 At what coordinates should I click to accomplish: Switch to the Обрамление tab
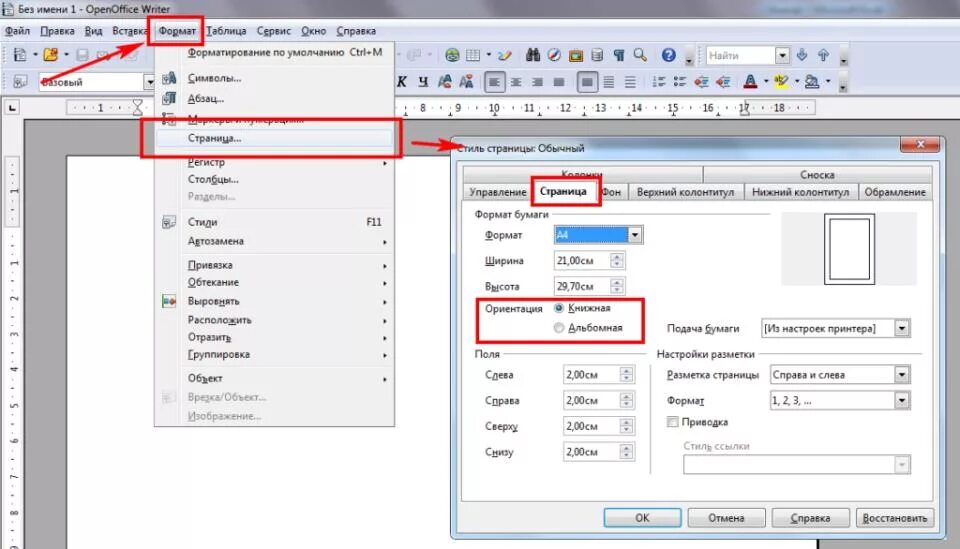point(894,192)
